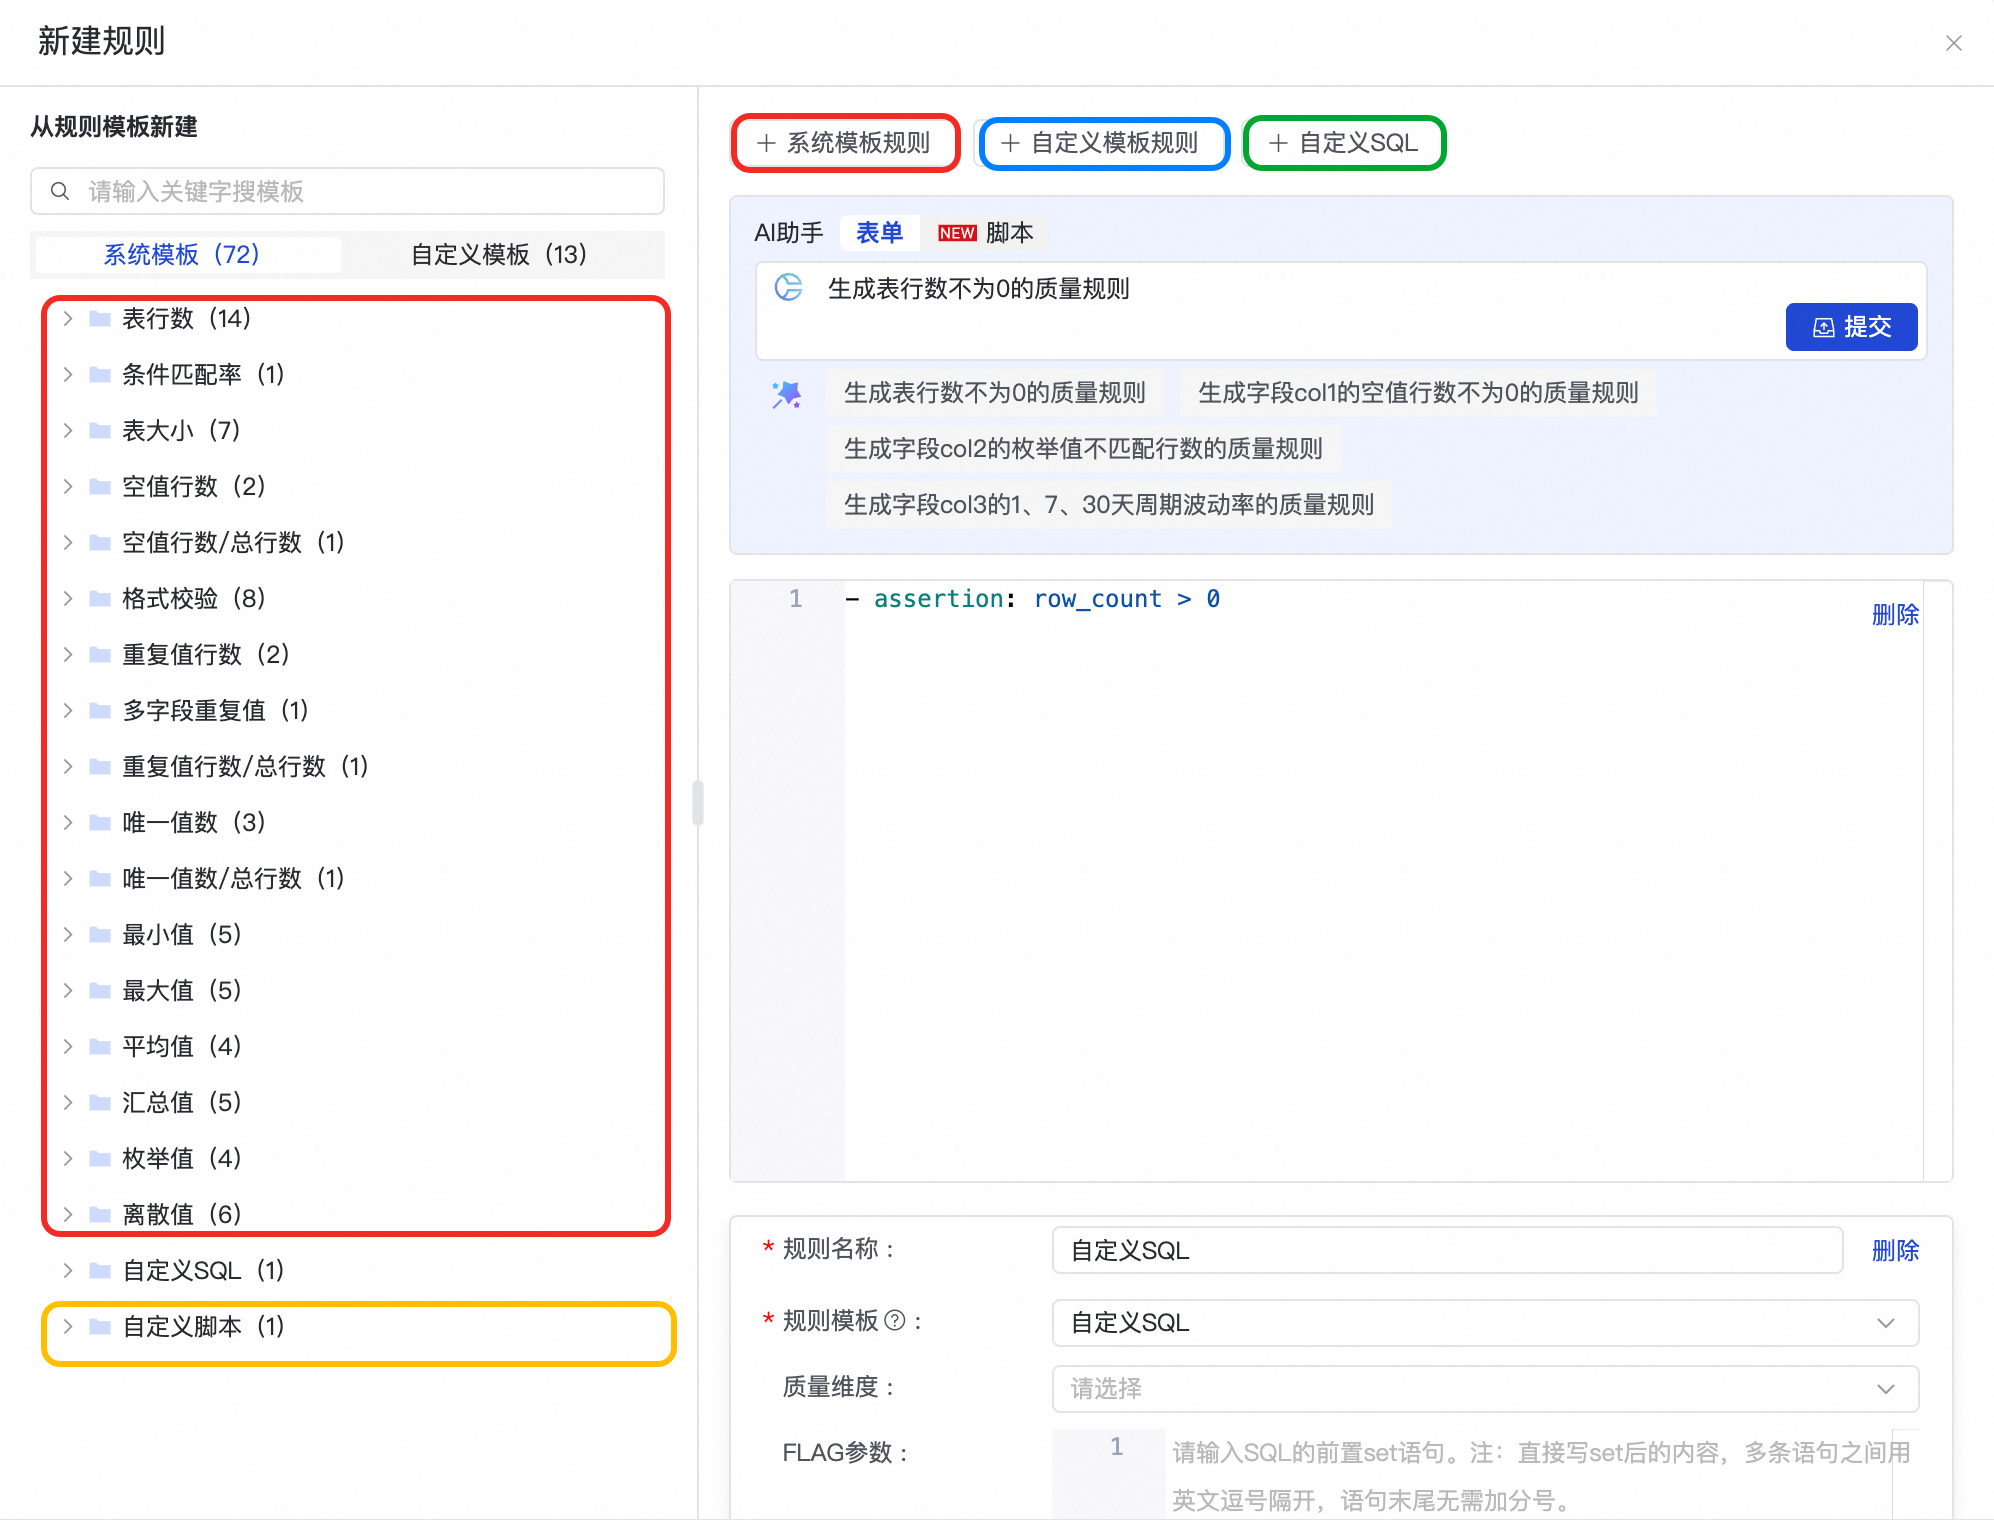This screenshot has width=1994, height=1520.
Task: Open the 质量维度 dropdown
Action: 1485,1388
